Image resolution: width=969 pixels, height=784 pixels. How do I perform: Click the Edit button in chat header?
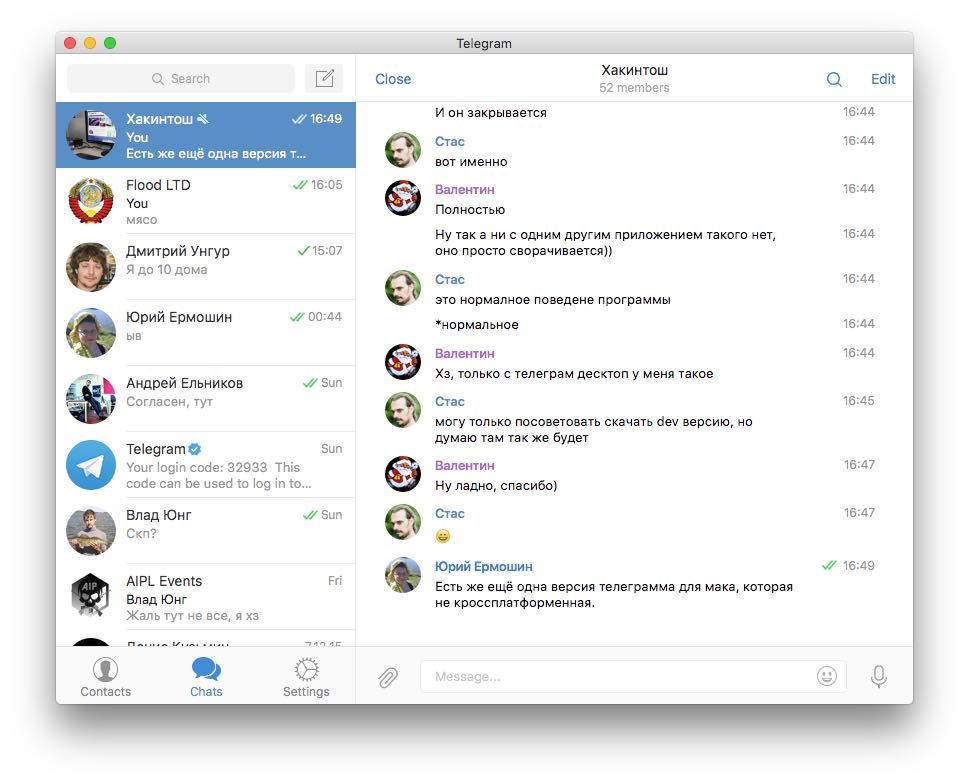coord(883,79)
